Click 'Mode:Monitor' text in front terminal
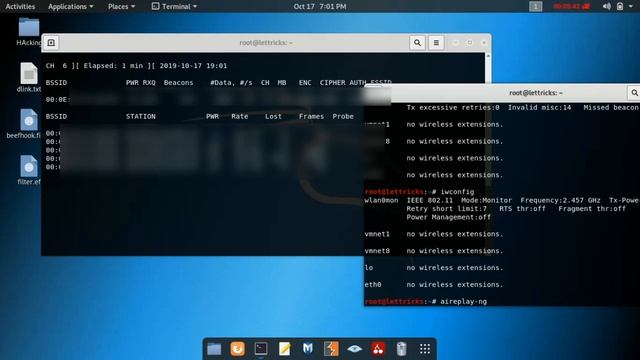Viewport: 640px width, 360px height. (486, 200)
